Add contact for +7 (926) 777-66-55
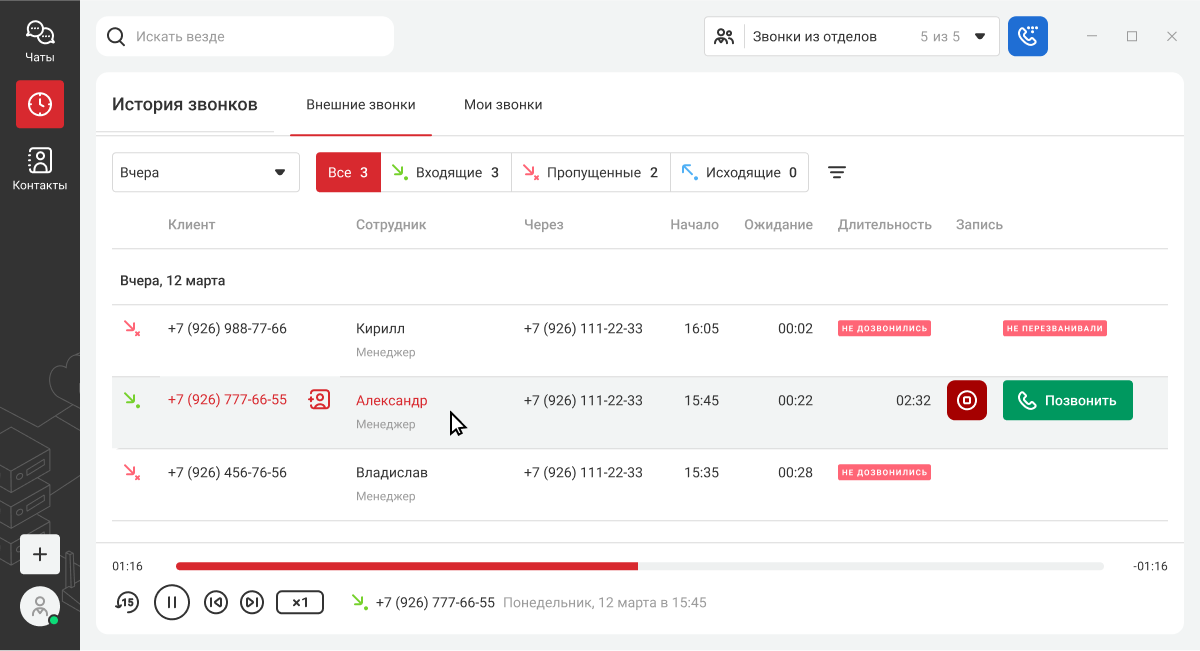1200x651 pixels. coord(319,400)
